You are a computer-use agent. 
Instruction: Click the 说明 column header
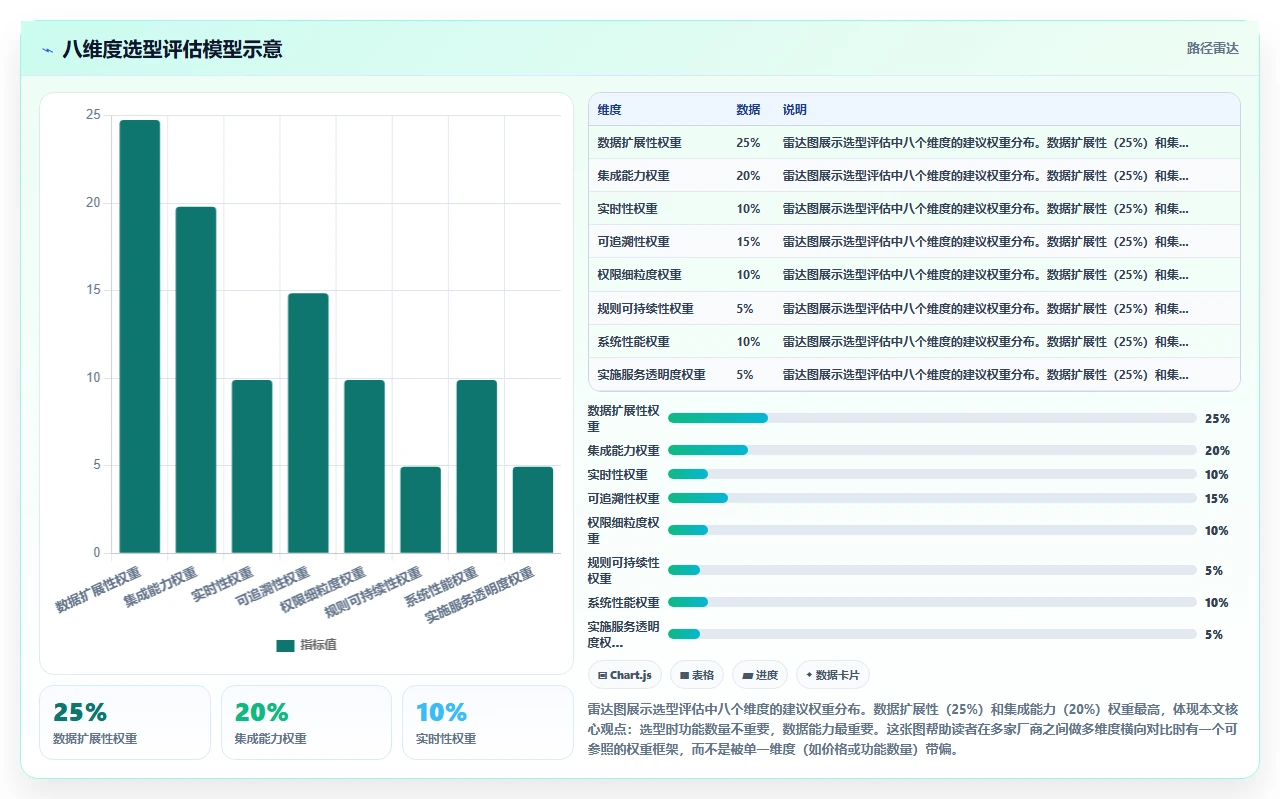(x=794, y=109)
